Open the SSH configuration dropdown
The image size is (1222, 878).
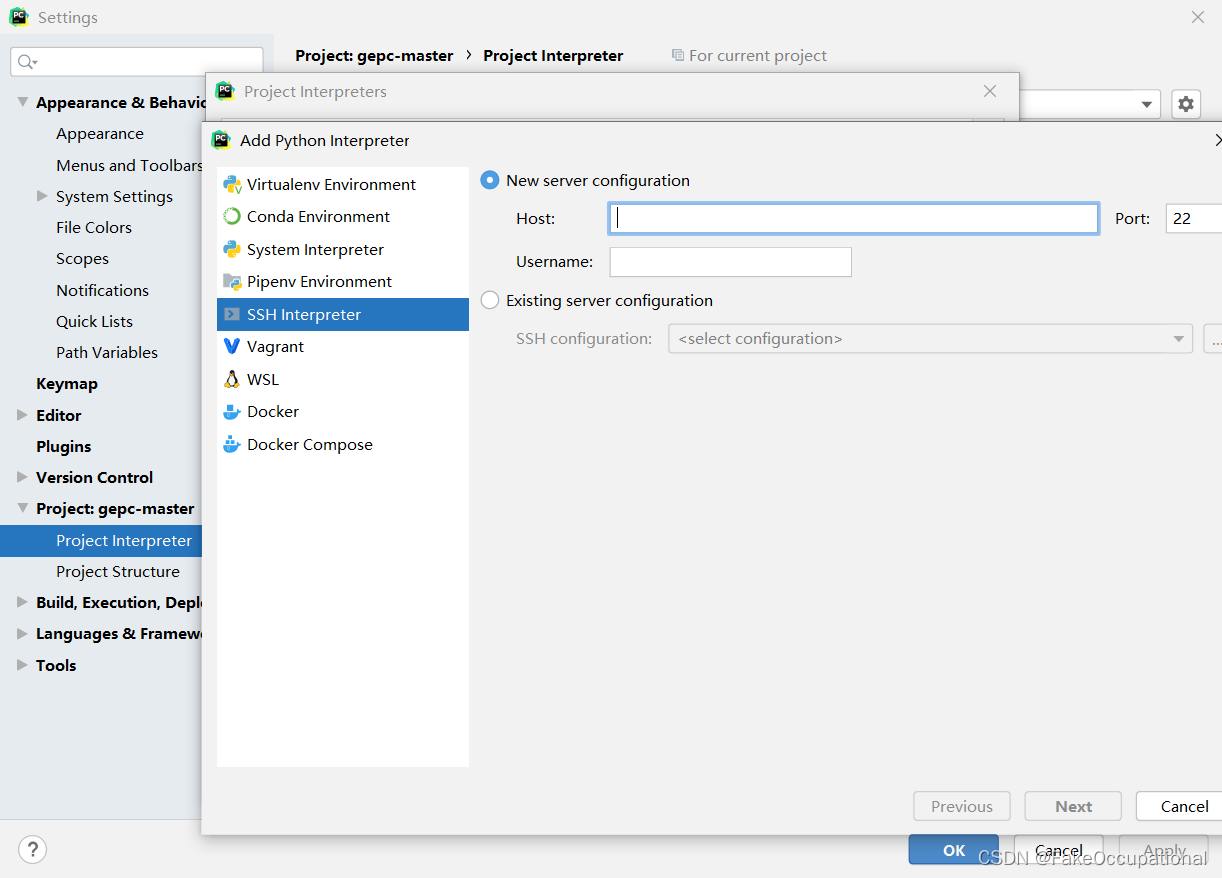930,339
